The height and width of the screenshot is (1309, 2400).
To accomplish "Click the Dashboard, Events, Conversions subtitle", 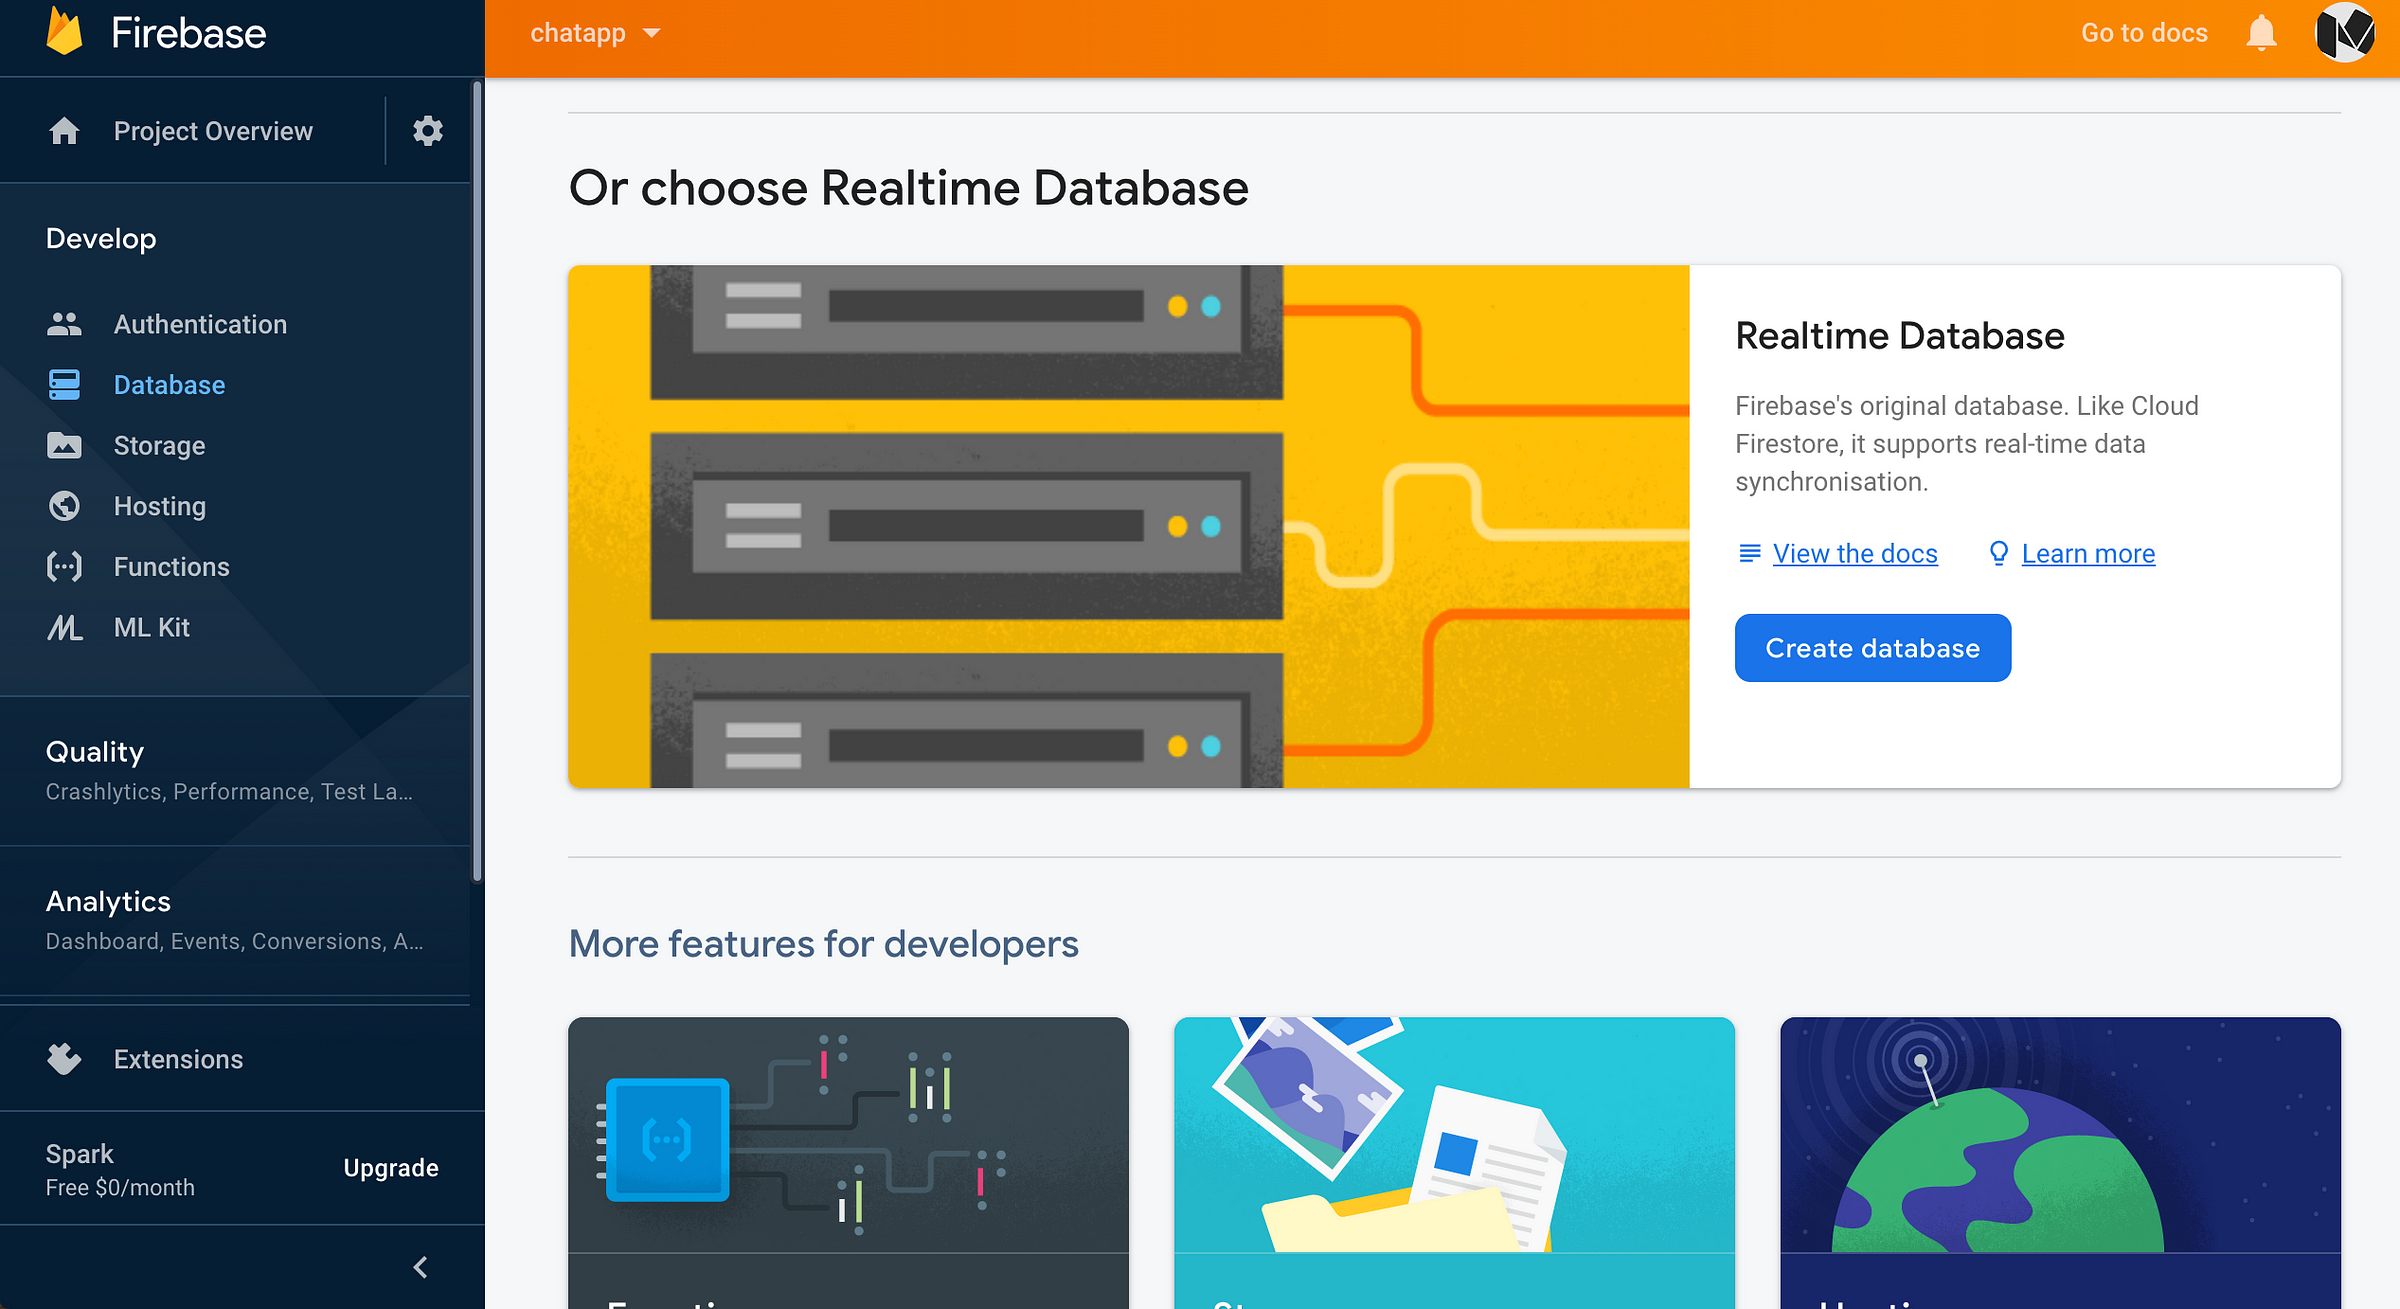I will pos(234,942).
